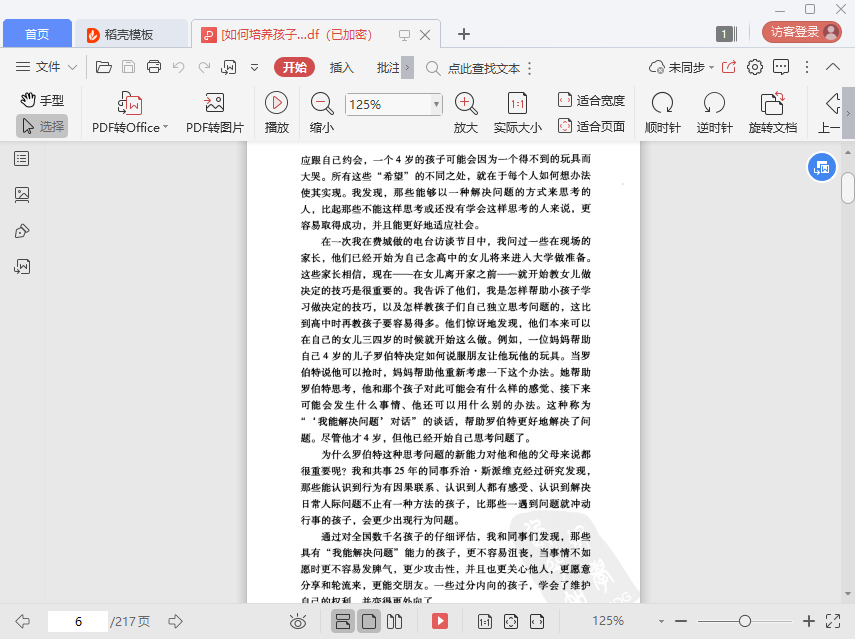
Task: Open the feedback chat icon
Action: (x=781, y=67)
